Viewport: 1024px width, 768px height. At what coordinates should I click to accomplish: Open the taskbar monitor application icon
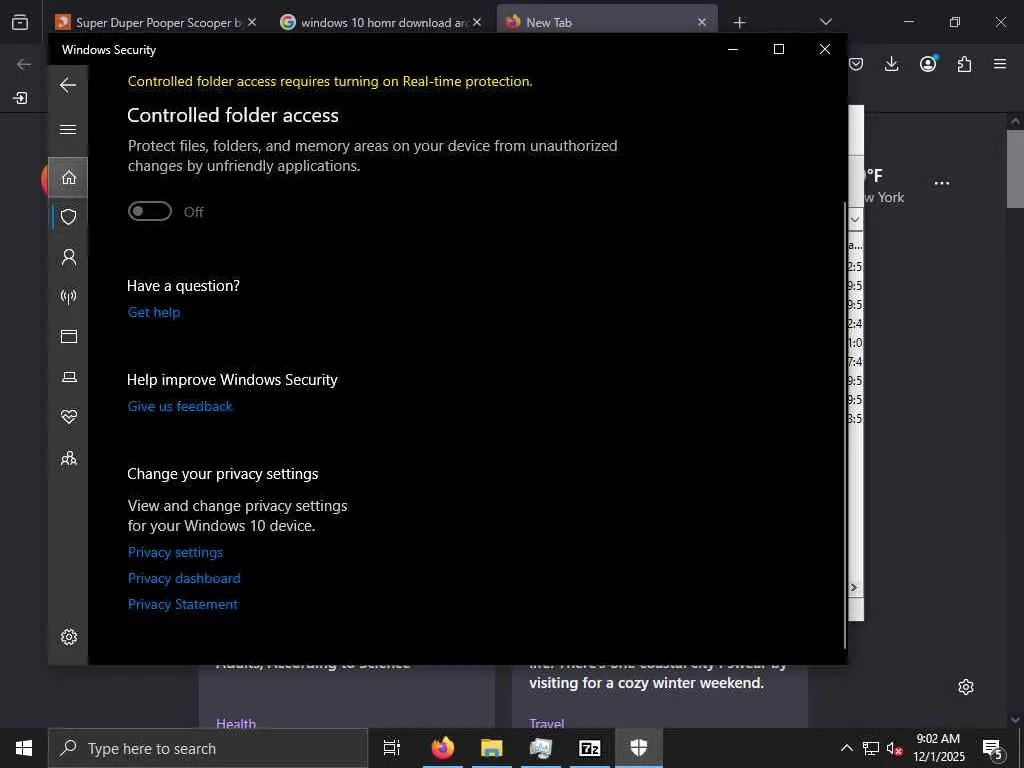coord(541,748)
